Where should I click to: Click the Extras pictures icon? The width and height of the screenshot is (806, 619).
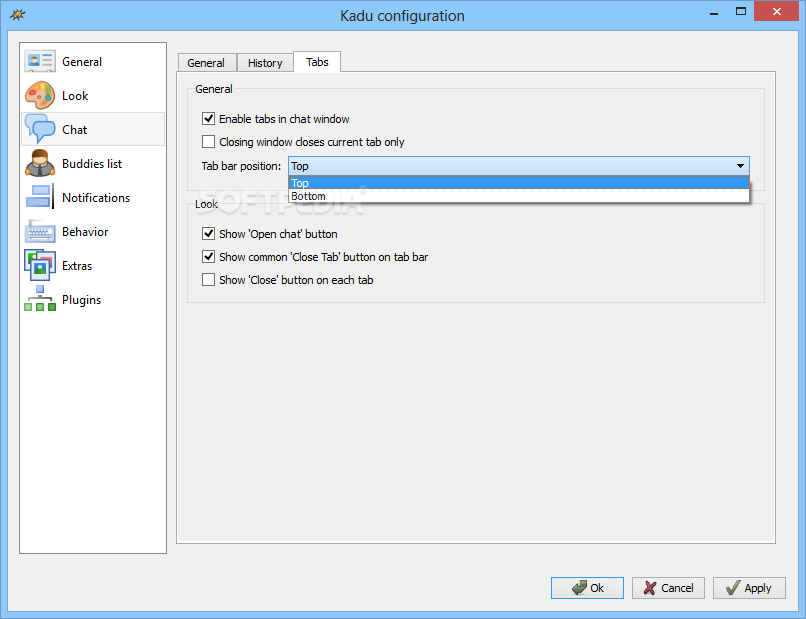click(x=40, y=265)
